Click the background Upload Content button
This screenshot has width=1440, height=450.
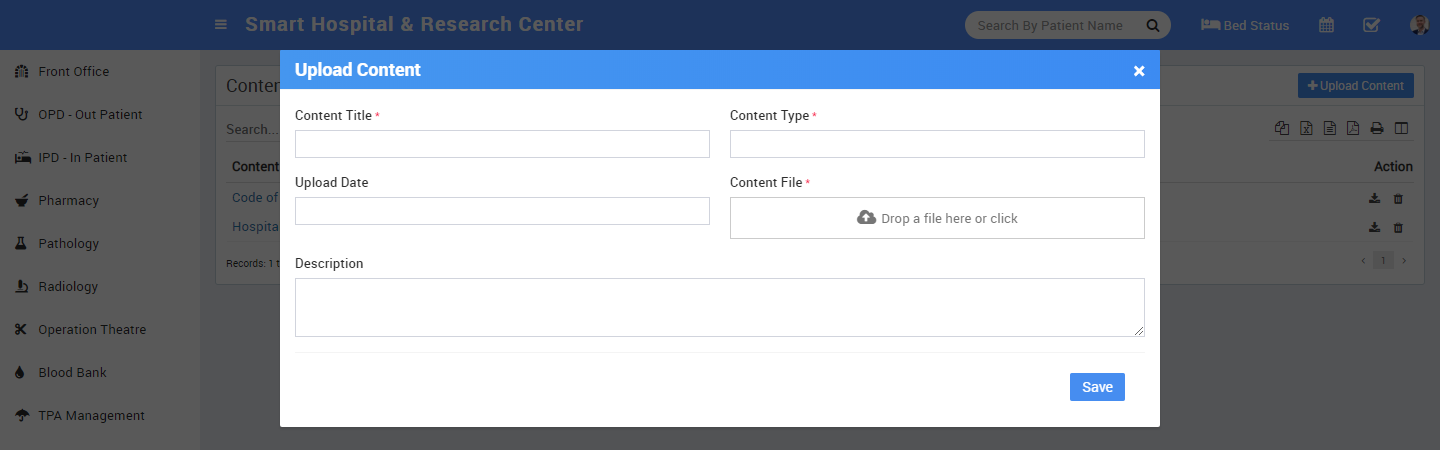pyautogui.click(x=1355, y=86)
